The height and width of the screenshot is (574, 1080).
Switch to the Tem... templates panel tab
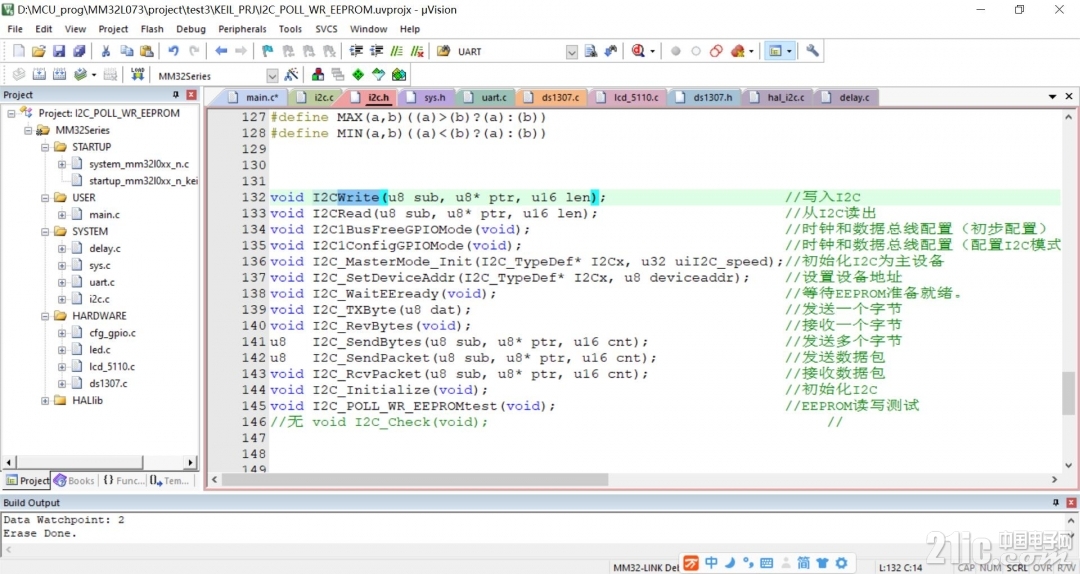tap(170, 481)
